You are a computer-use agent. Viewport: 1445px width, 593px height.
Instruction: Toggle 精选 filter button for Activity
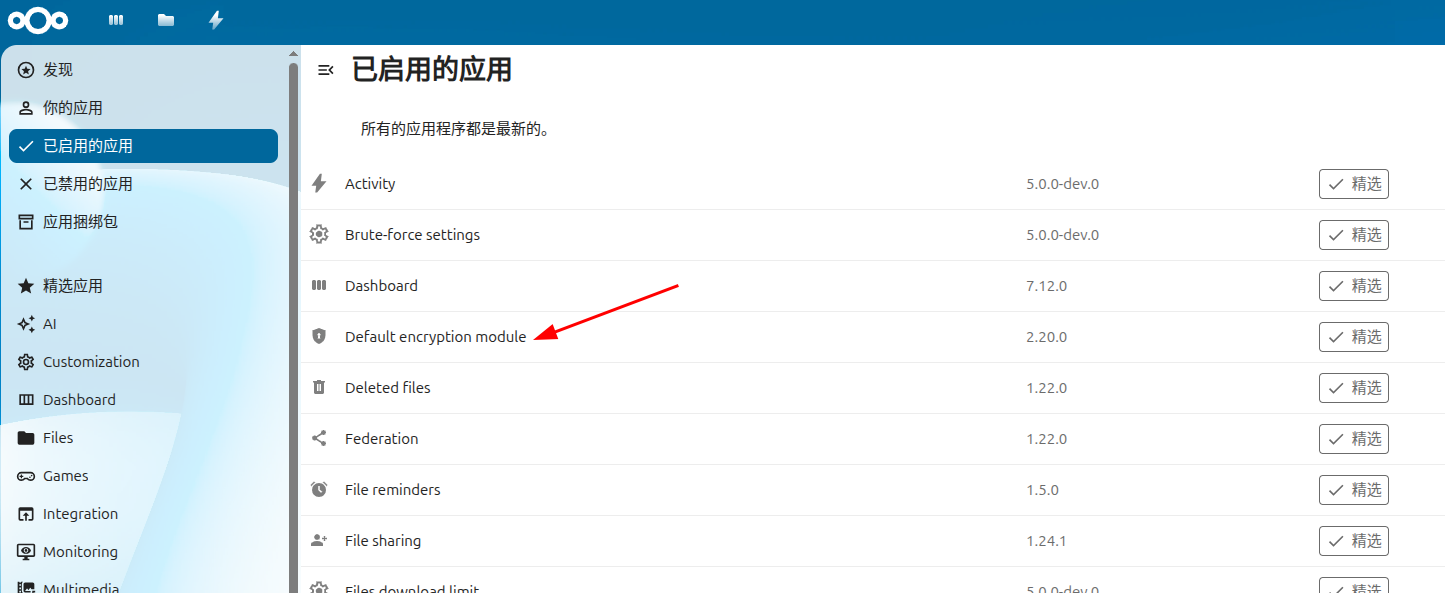(x=1353, y=184)
